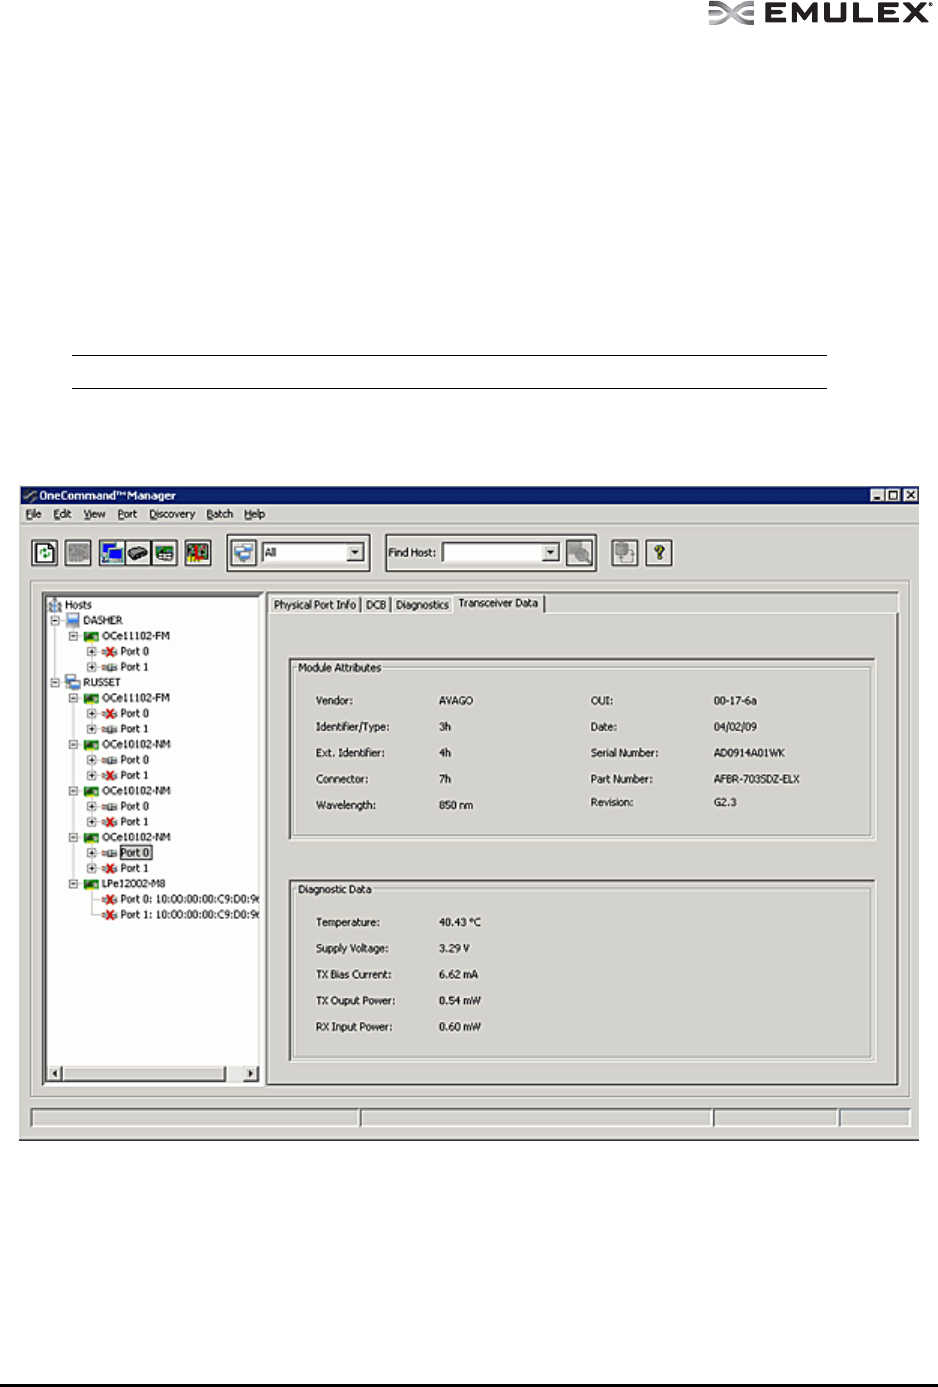
Task: Open the Find Host dropdown arrow
Action: [x=550, y=552]
